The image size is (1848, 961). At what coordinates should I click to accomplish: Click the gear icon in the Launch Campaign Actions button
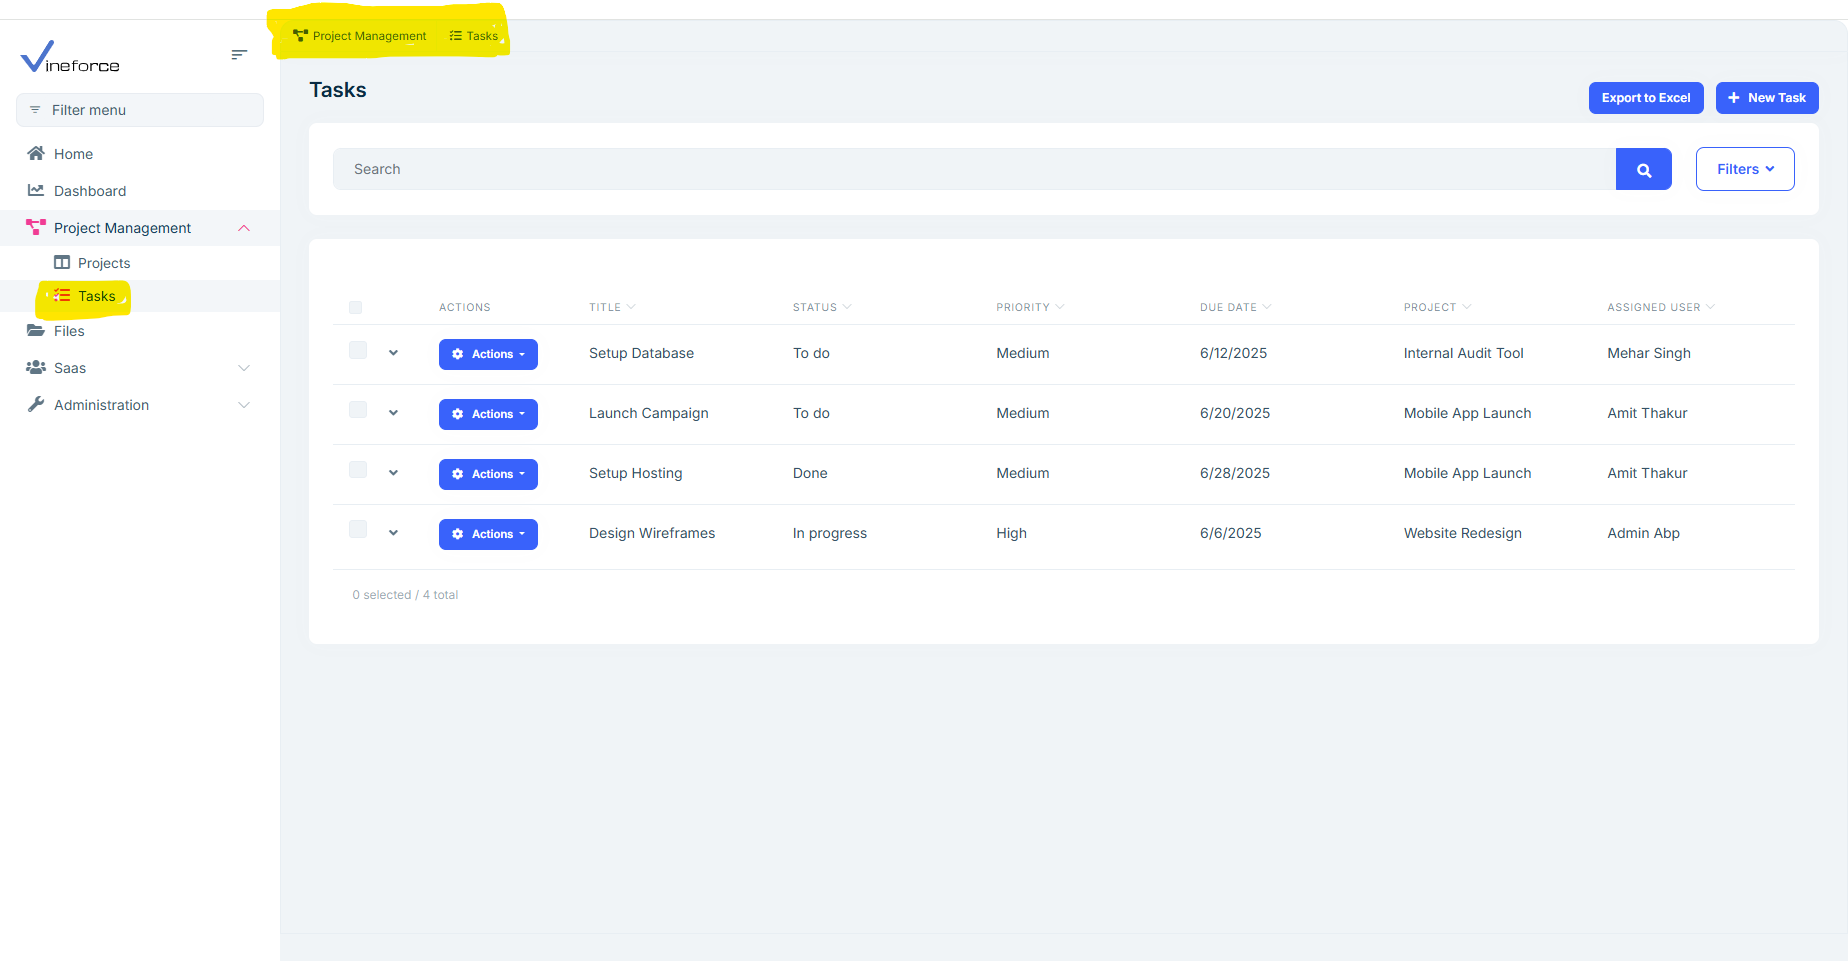coord(458,414)
